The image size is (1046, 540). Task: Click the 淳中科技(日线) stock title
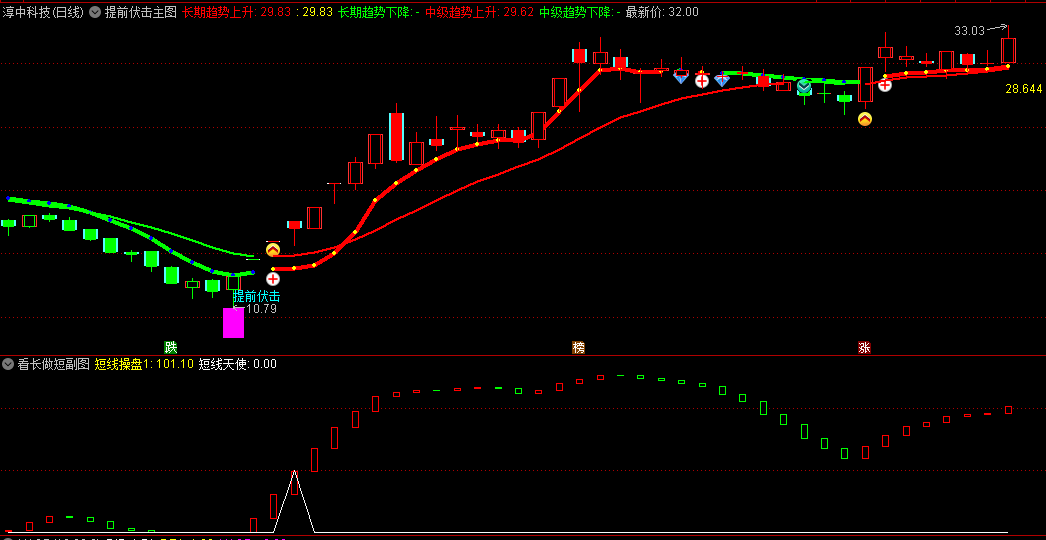pos(43,12)
